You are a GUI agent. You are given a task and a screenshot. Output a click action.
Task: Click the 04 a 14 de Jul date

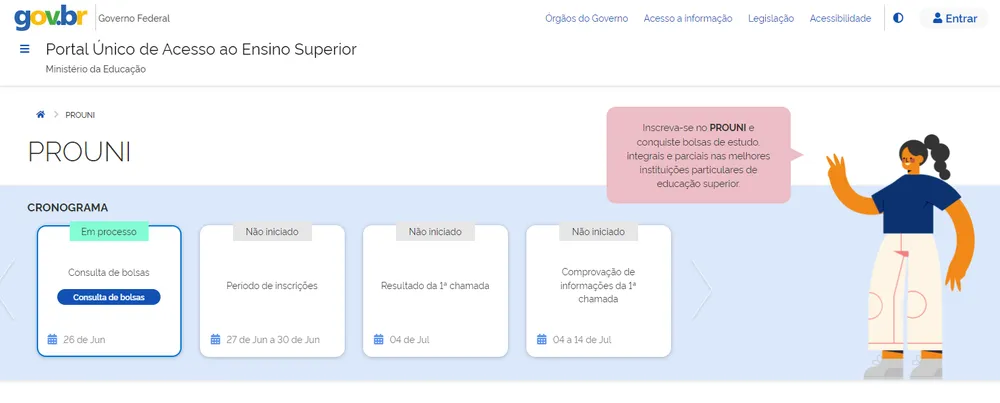pyautogui.click(x=582, y=340)
